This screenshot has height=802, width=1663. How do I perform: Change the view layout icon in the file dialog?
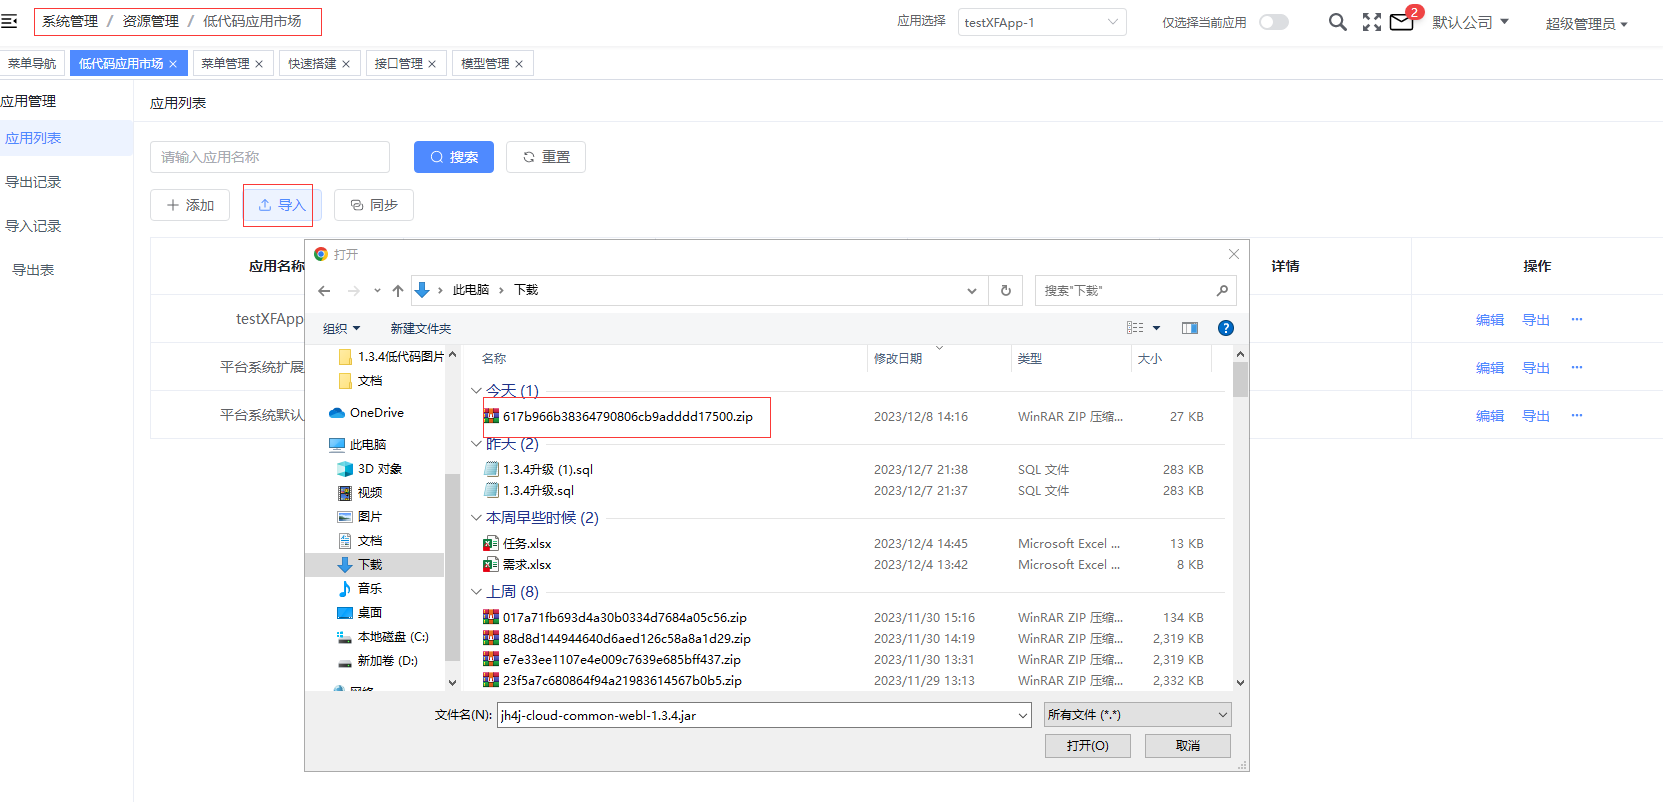point(1135,328)
